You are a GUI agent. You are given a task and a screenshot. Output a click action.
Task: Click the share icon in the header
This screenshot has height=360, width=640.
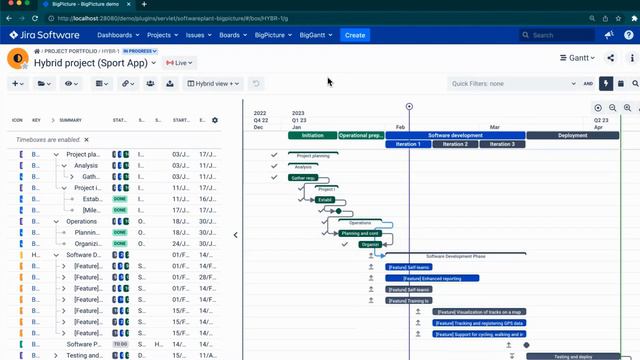pyautogui.click(x=611, y=58)
